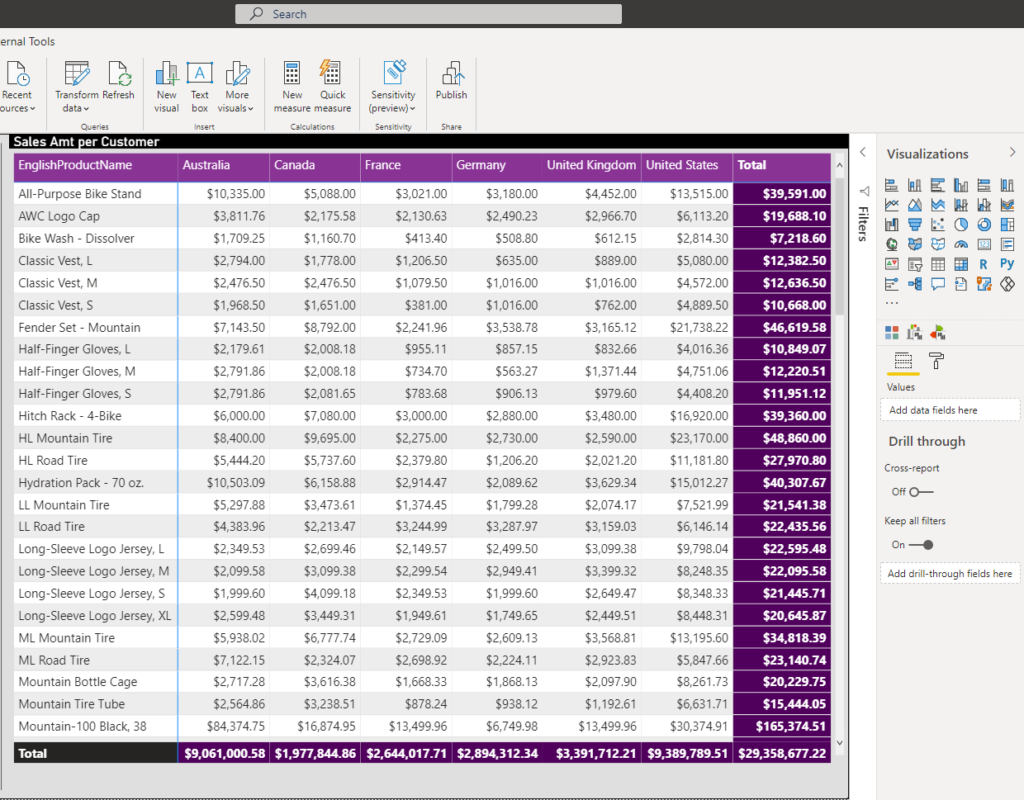Select the Pie chart visual
1024x800 pixels.
pos(961,225)
